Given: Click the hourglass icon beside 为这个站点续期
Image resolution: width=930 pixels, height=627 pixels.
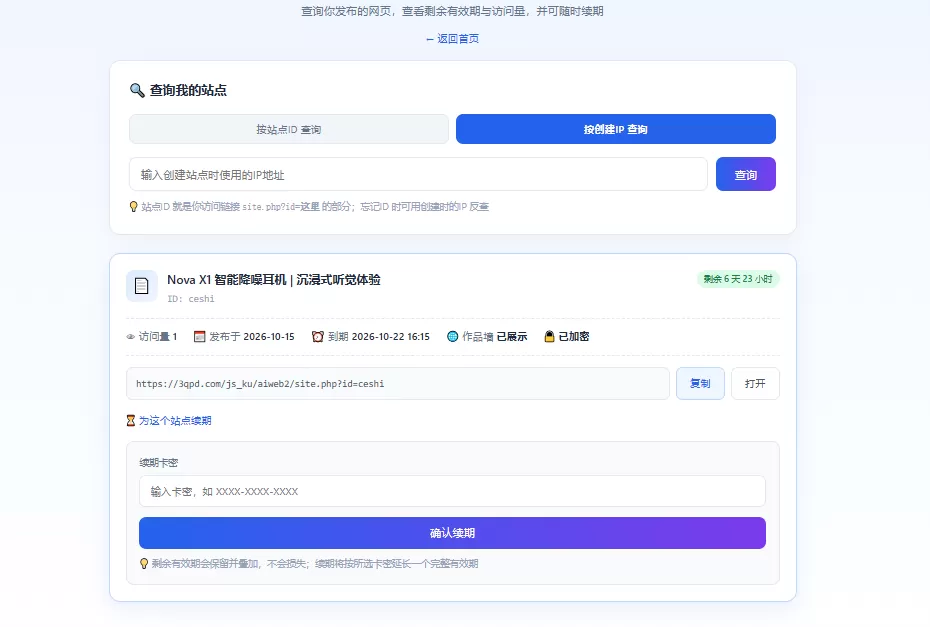Looking at the screenshot, I should click(131, 421).
